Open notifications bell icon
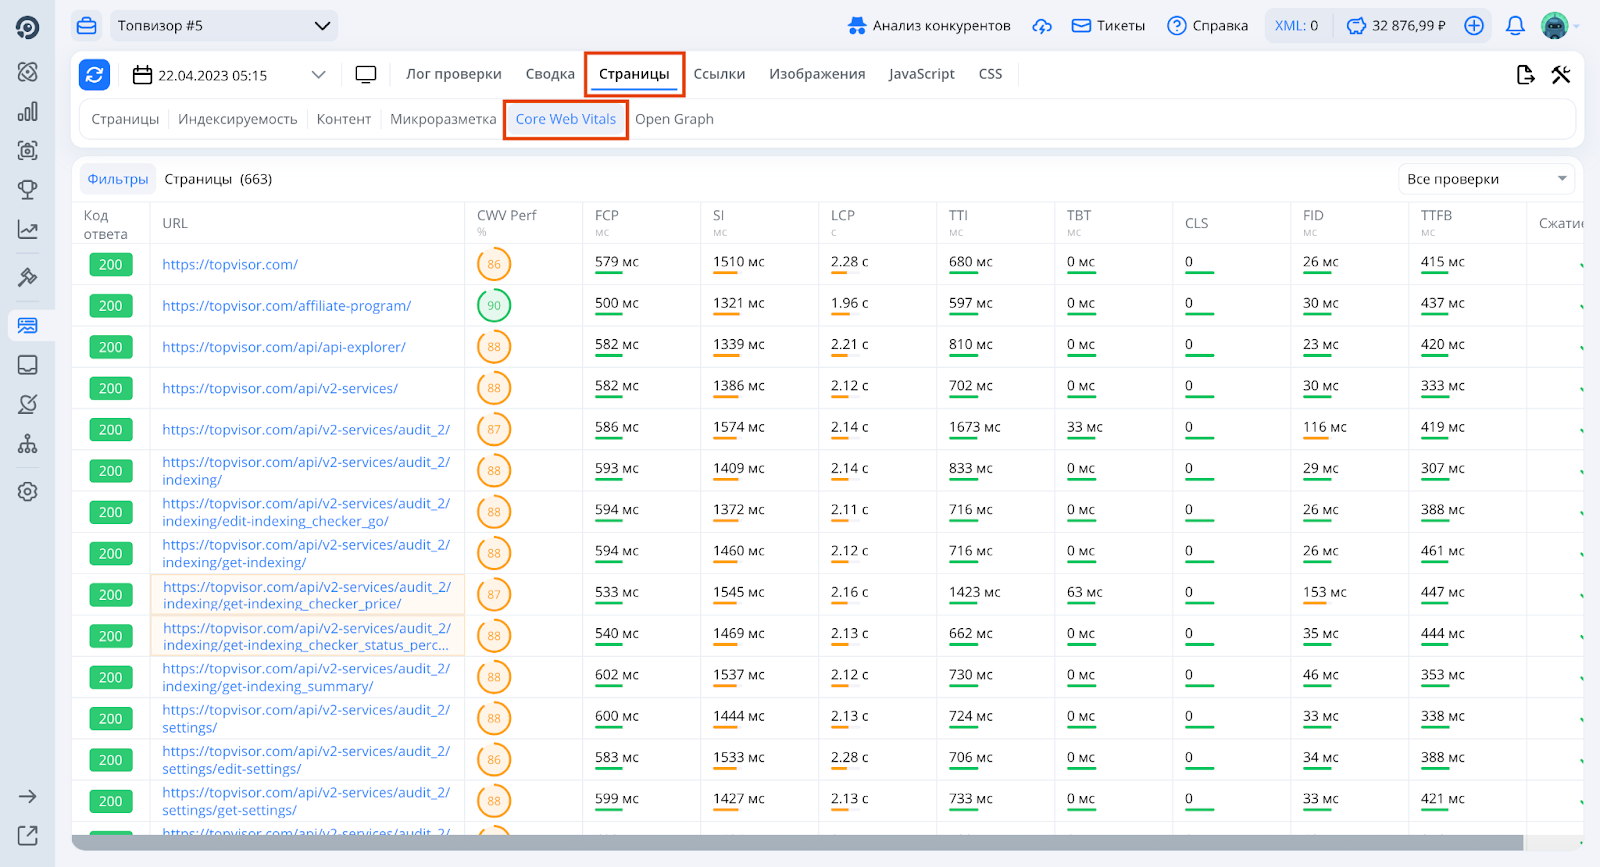The height and width of the screenshot is (867, 1600). pos(1515,26)
